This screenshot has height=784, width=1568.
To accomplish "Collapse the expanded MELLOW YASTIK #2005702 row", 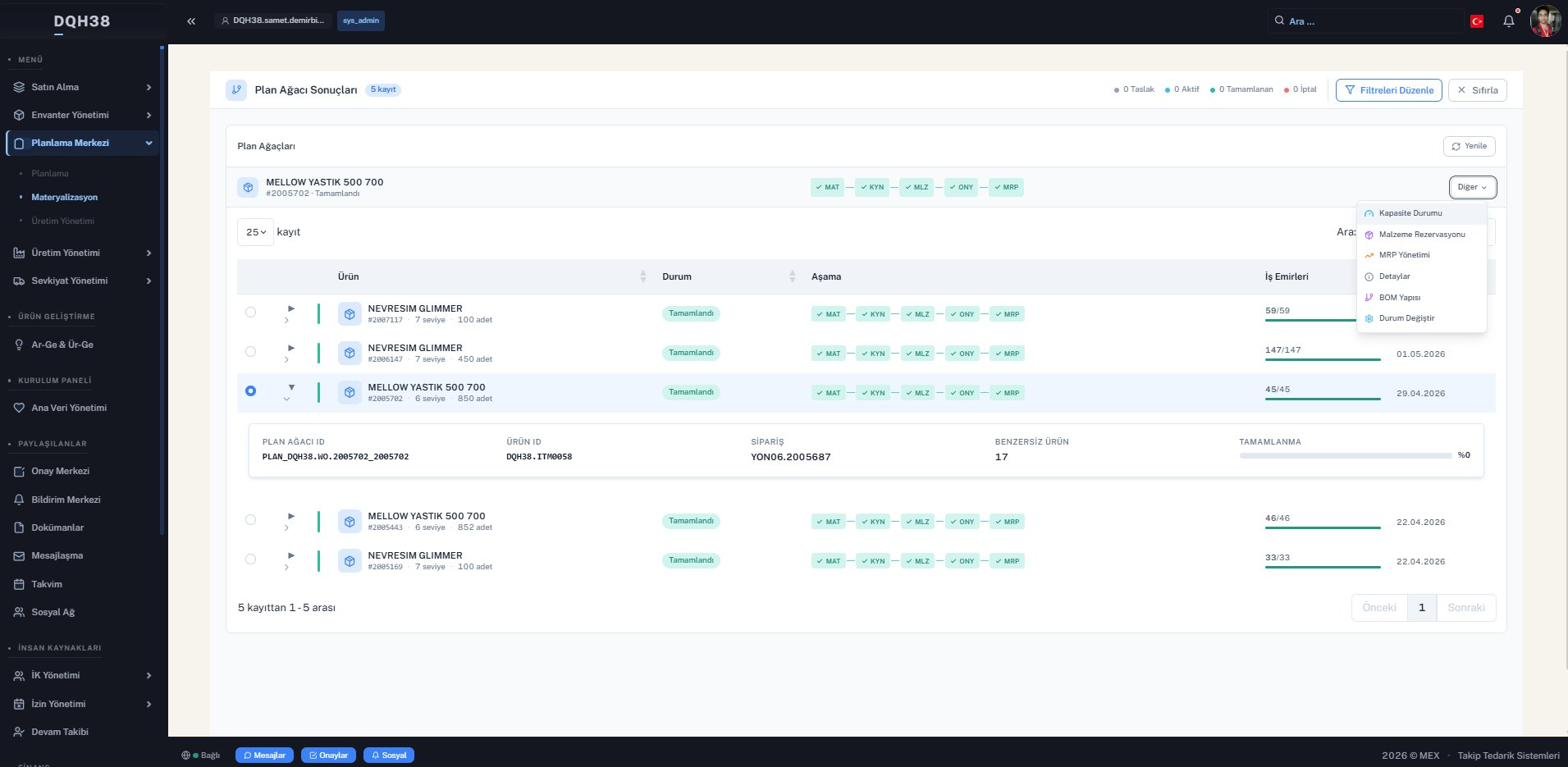I will pos(291,388).
